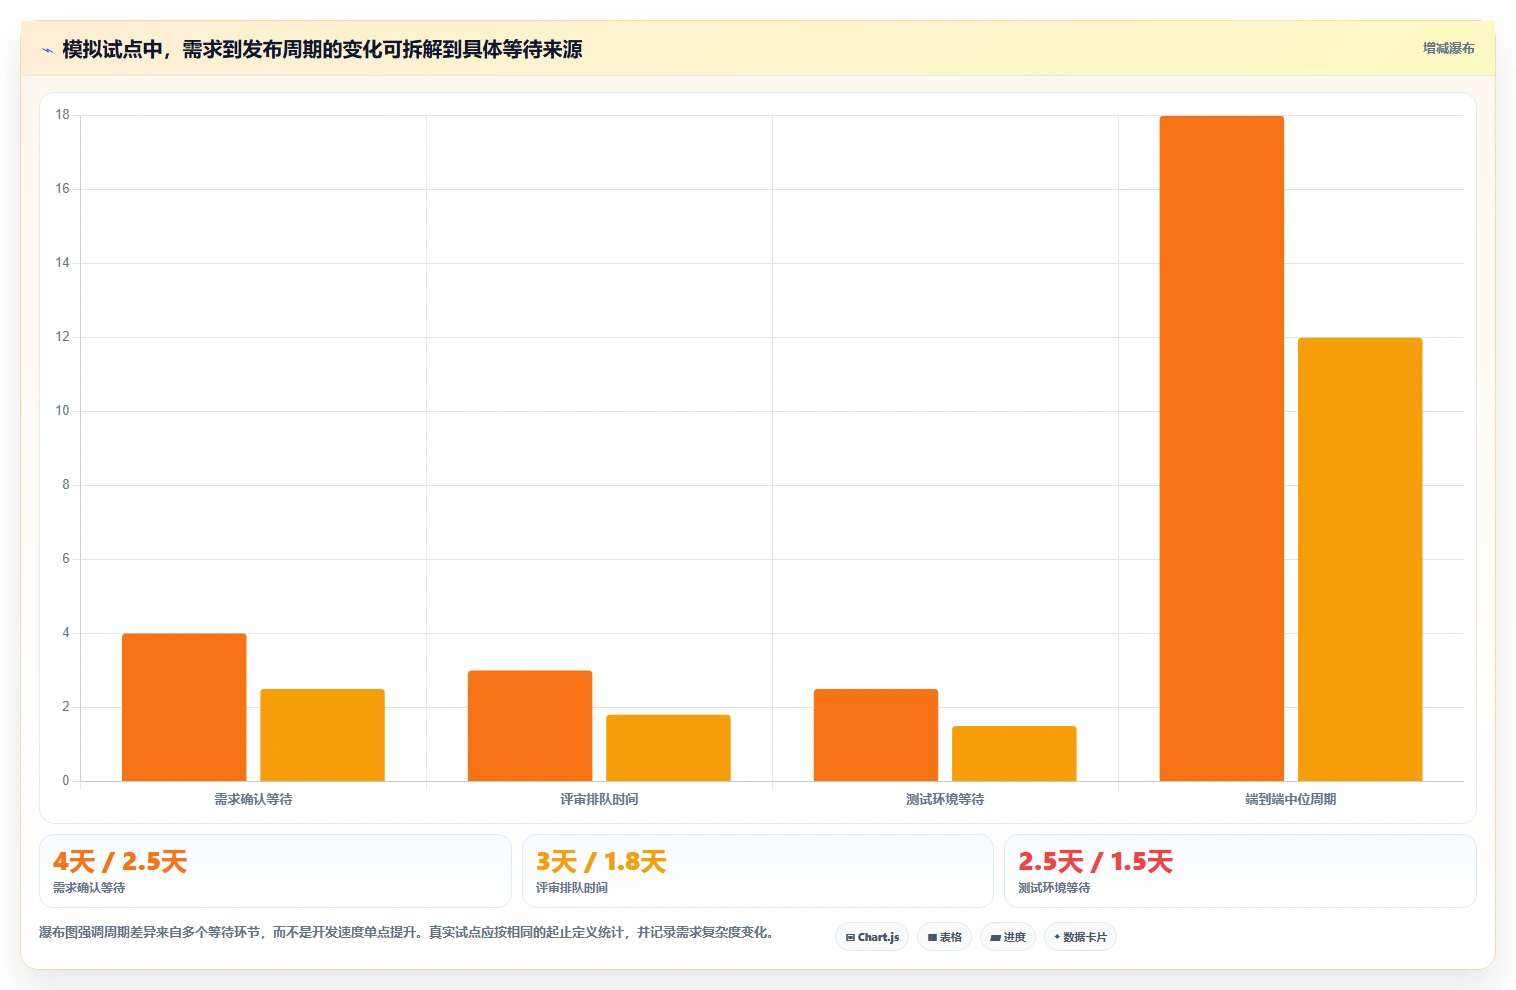1516x990 pixels.
Task: Click the y-axis value 10
Action: pyautogui.click(x=63, y=411)
